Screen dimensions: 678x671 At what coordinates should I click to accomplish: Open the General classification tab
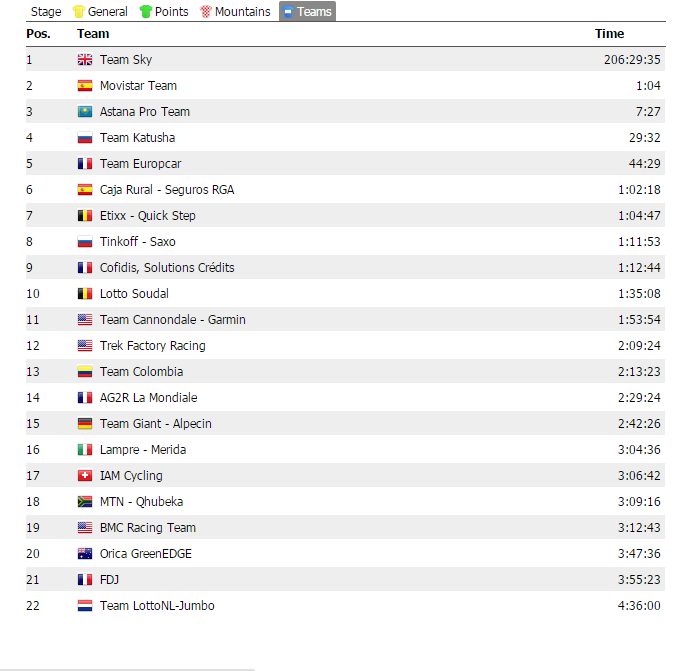(101, 12)
